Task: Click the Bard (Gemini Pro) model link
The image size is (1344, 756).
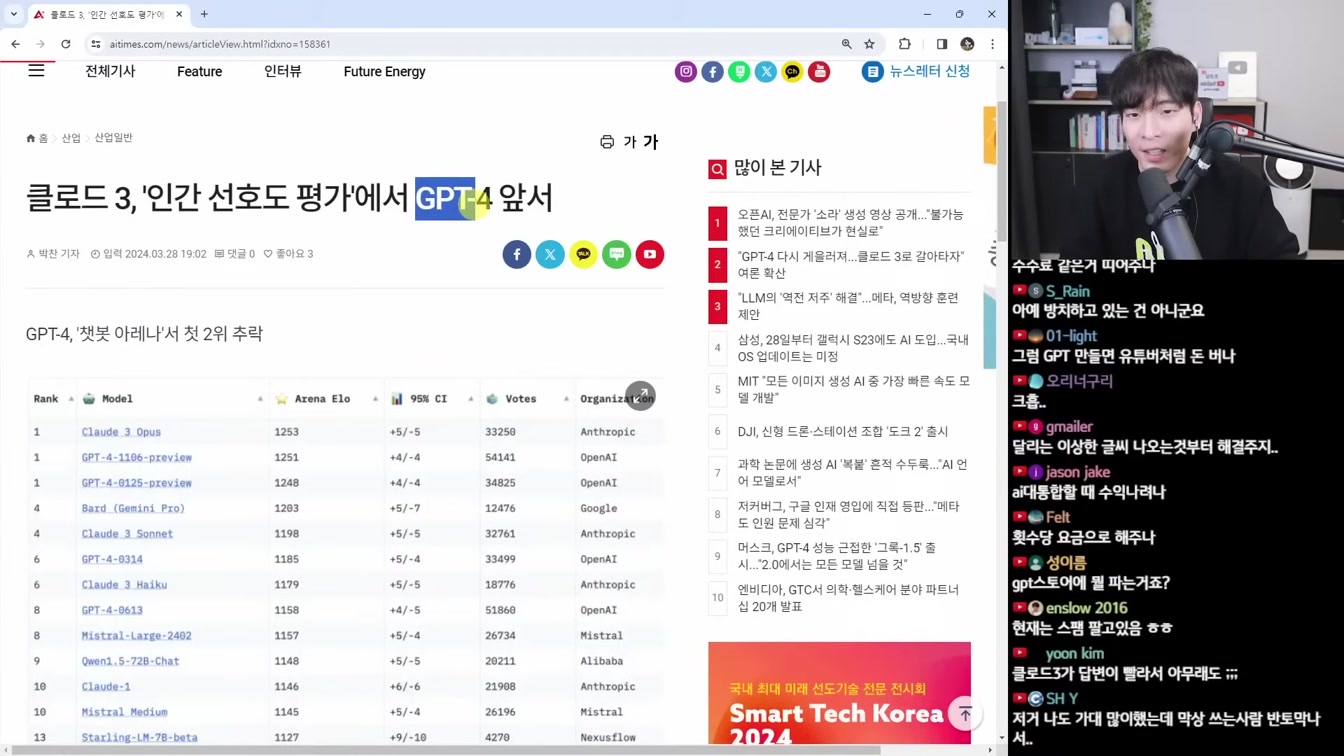Action: coord(133,509)
